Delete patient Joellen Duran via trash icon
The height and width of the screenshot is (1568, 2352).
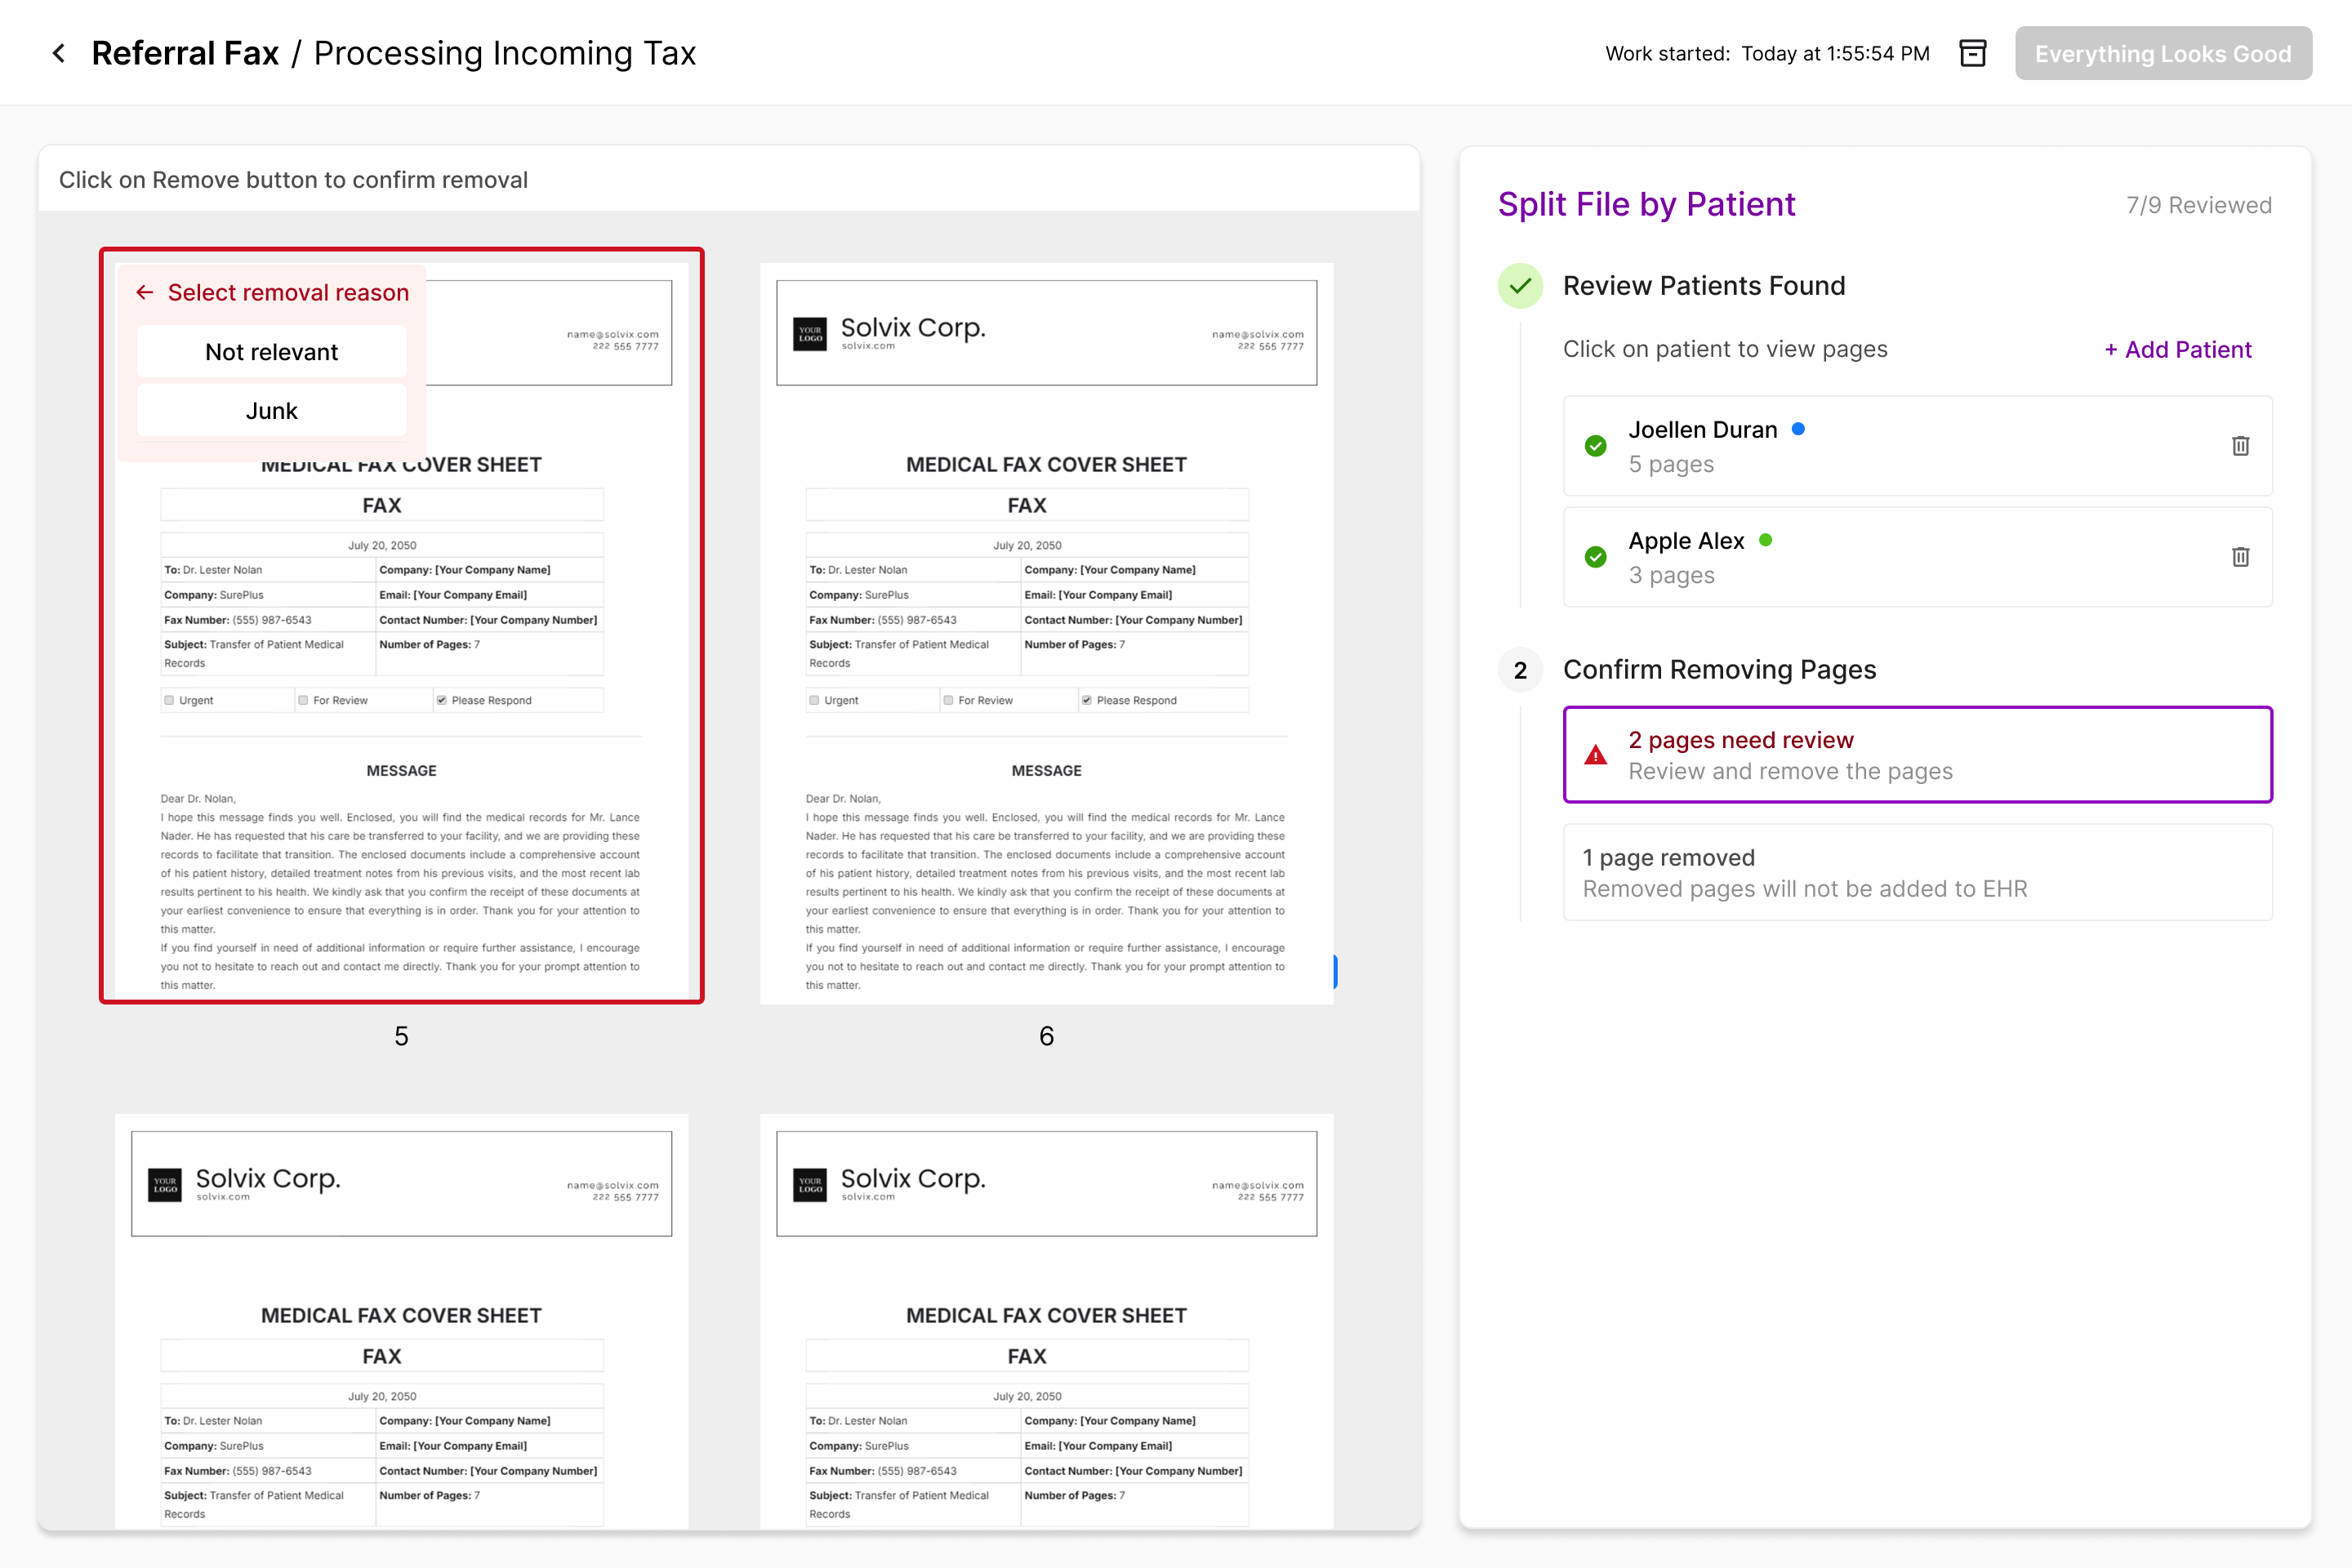[2240, 446]
